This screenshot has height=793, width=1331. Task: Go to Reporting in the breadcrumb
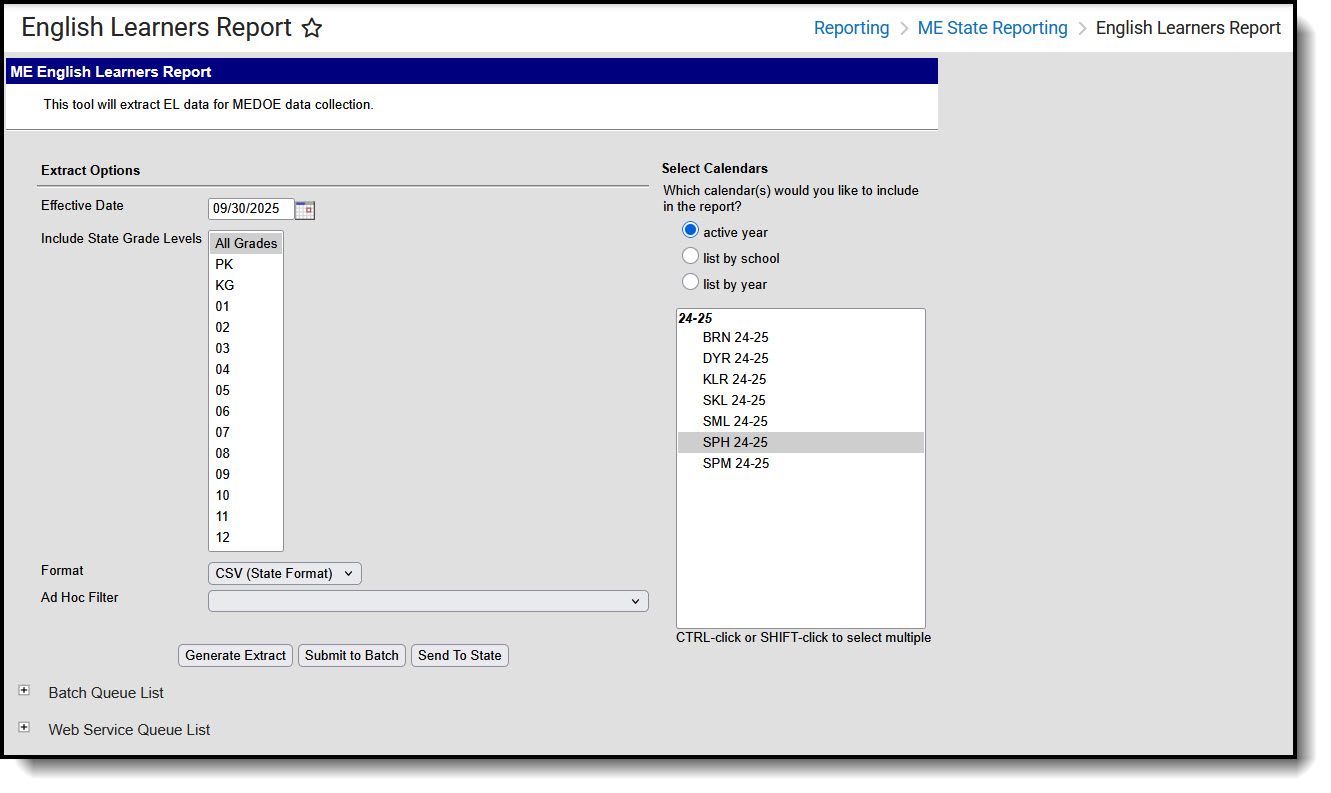tap(852, 28)
